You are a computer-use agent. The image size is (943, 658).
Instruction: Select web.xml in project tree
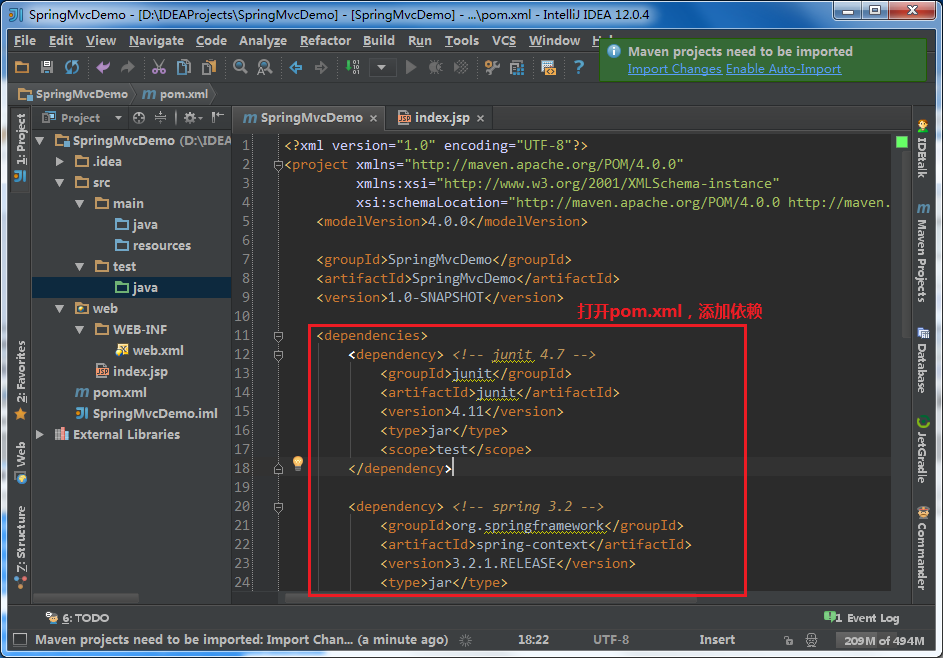pos(149,350)
